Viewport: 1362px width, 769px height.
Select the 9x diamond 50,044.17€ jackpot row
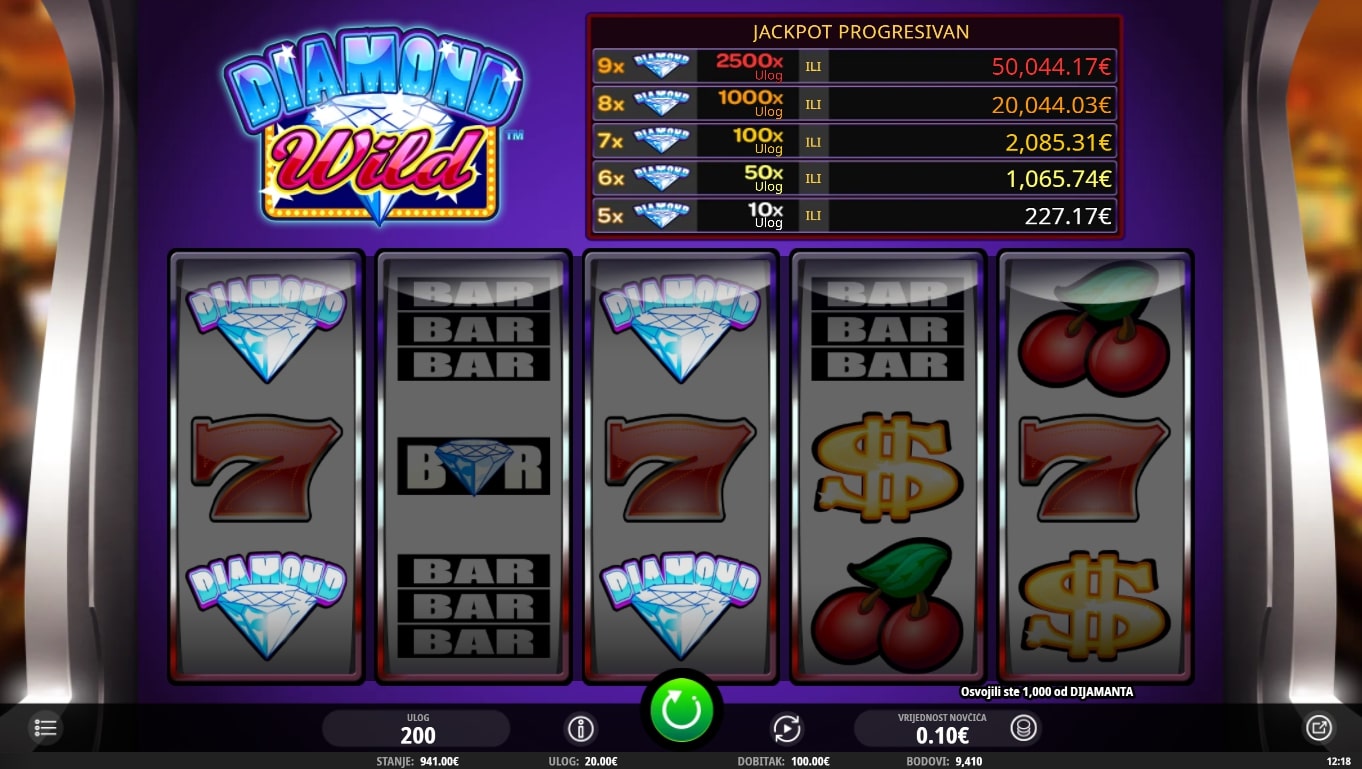click(x=854, y=67)
